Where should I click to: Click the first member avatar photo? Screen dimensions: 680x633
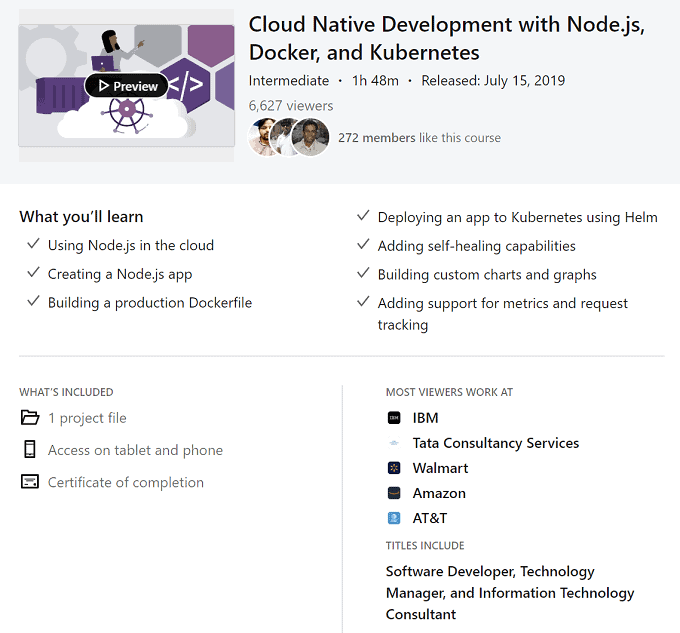[x=264, y=138]
